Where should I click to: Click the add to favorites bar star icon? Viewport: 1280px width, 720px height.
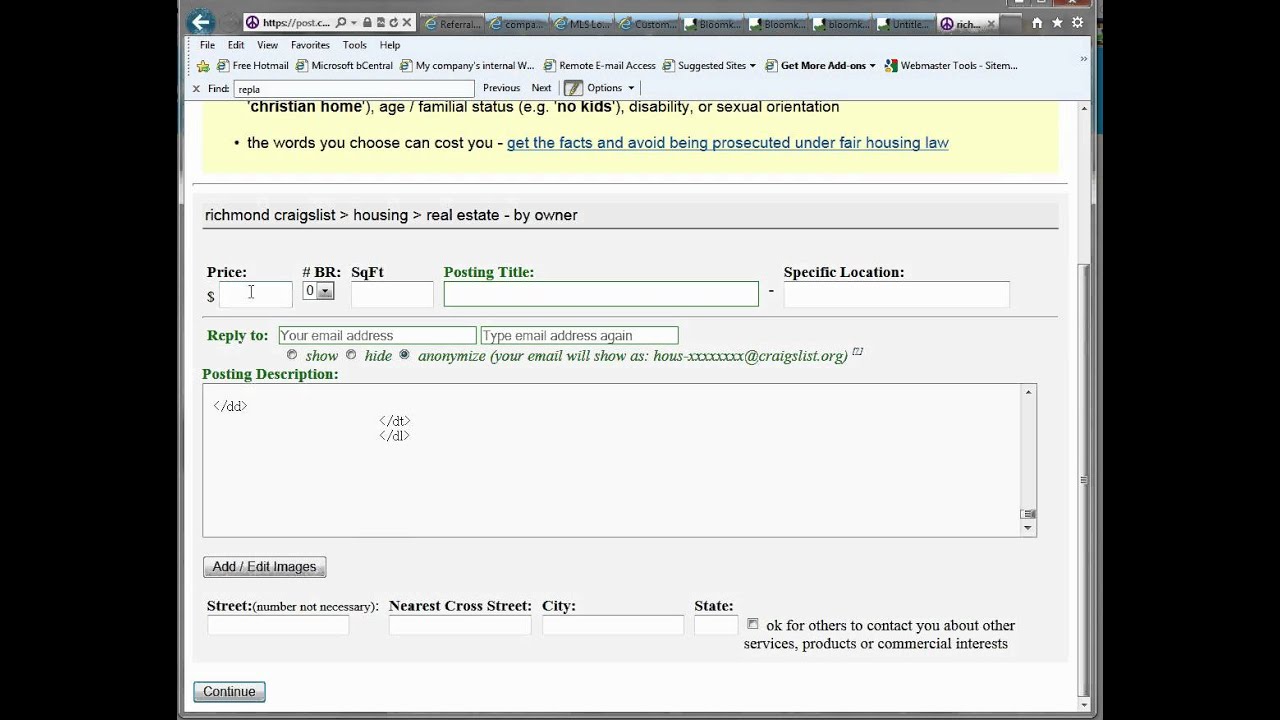tap(203, 66)
